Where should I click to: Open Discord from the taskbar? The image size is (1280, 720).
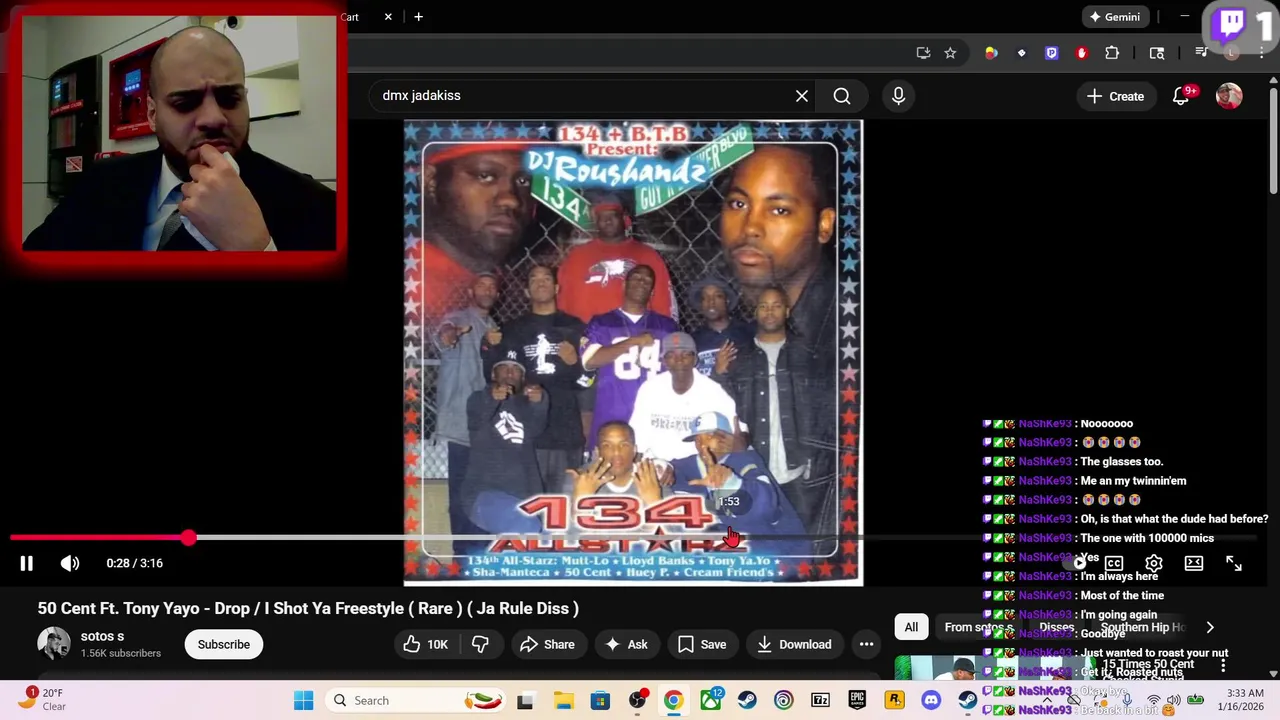tap(931, 700)
